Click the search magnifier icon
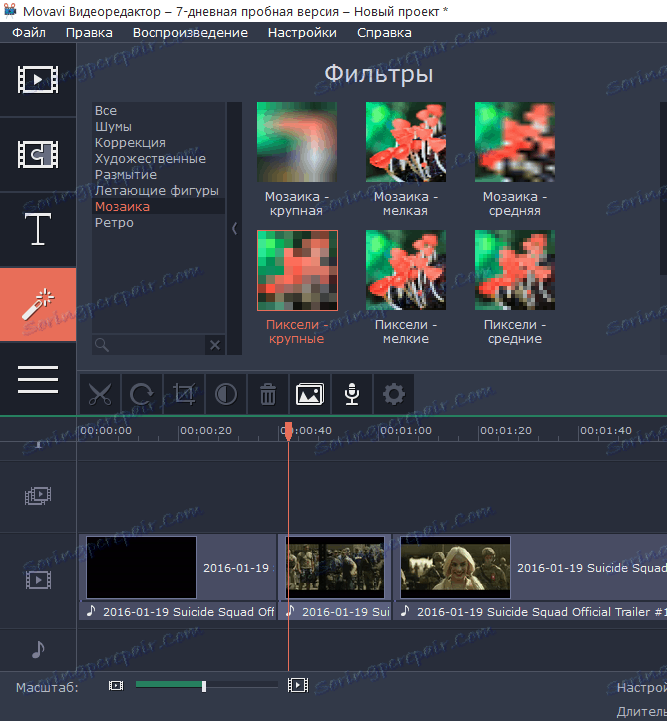The height and width of the screenshot is (721, 667). click(102, 345)
